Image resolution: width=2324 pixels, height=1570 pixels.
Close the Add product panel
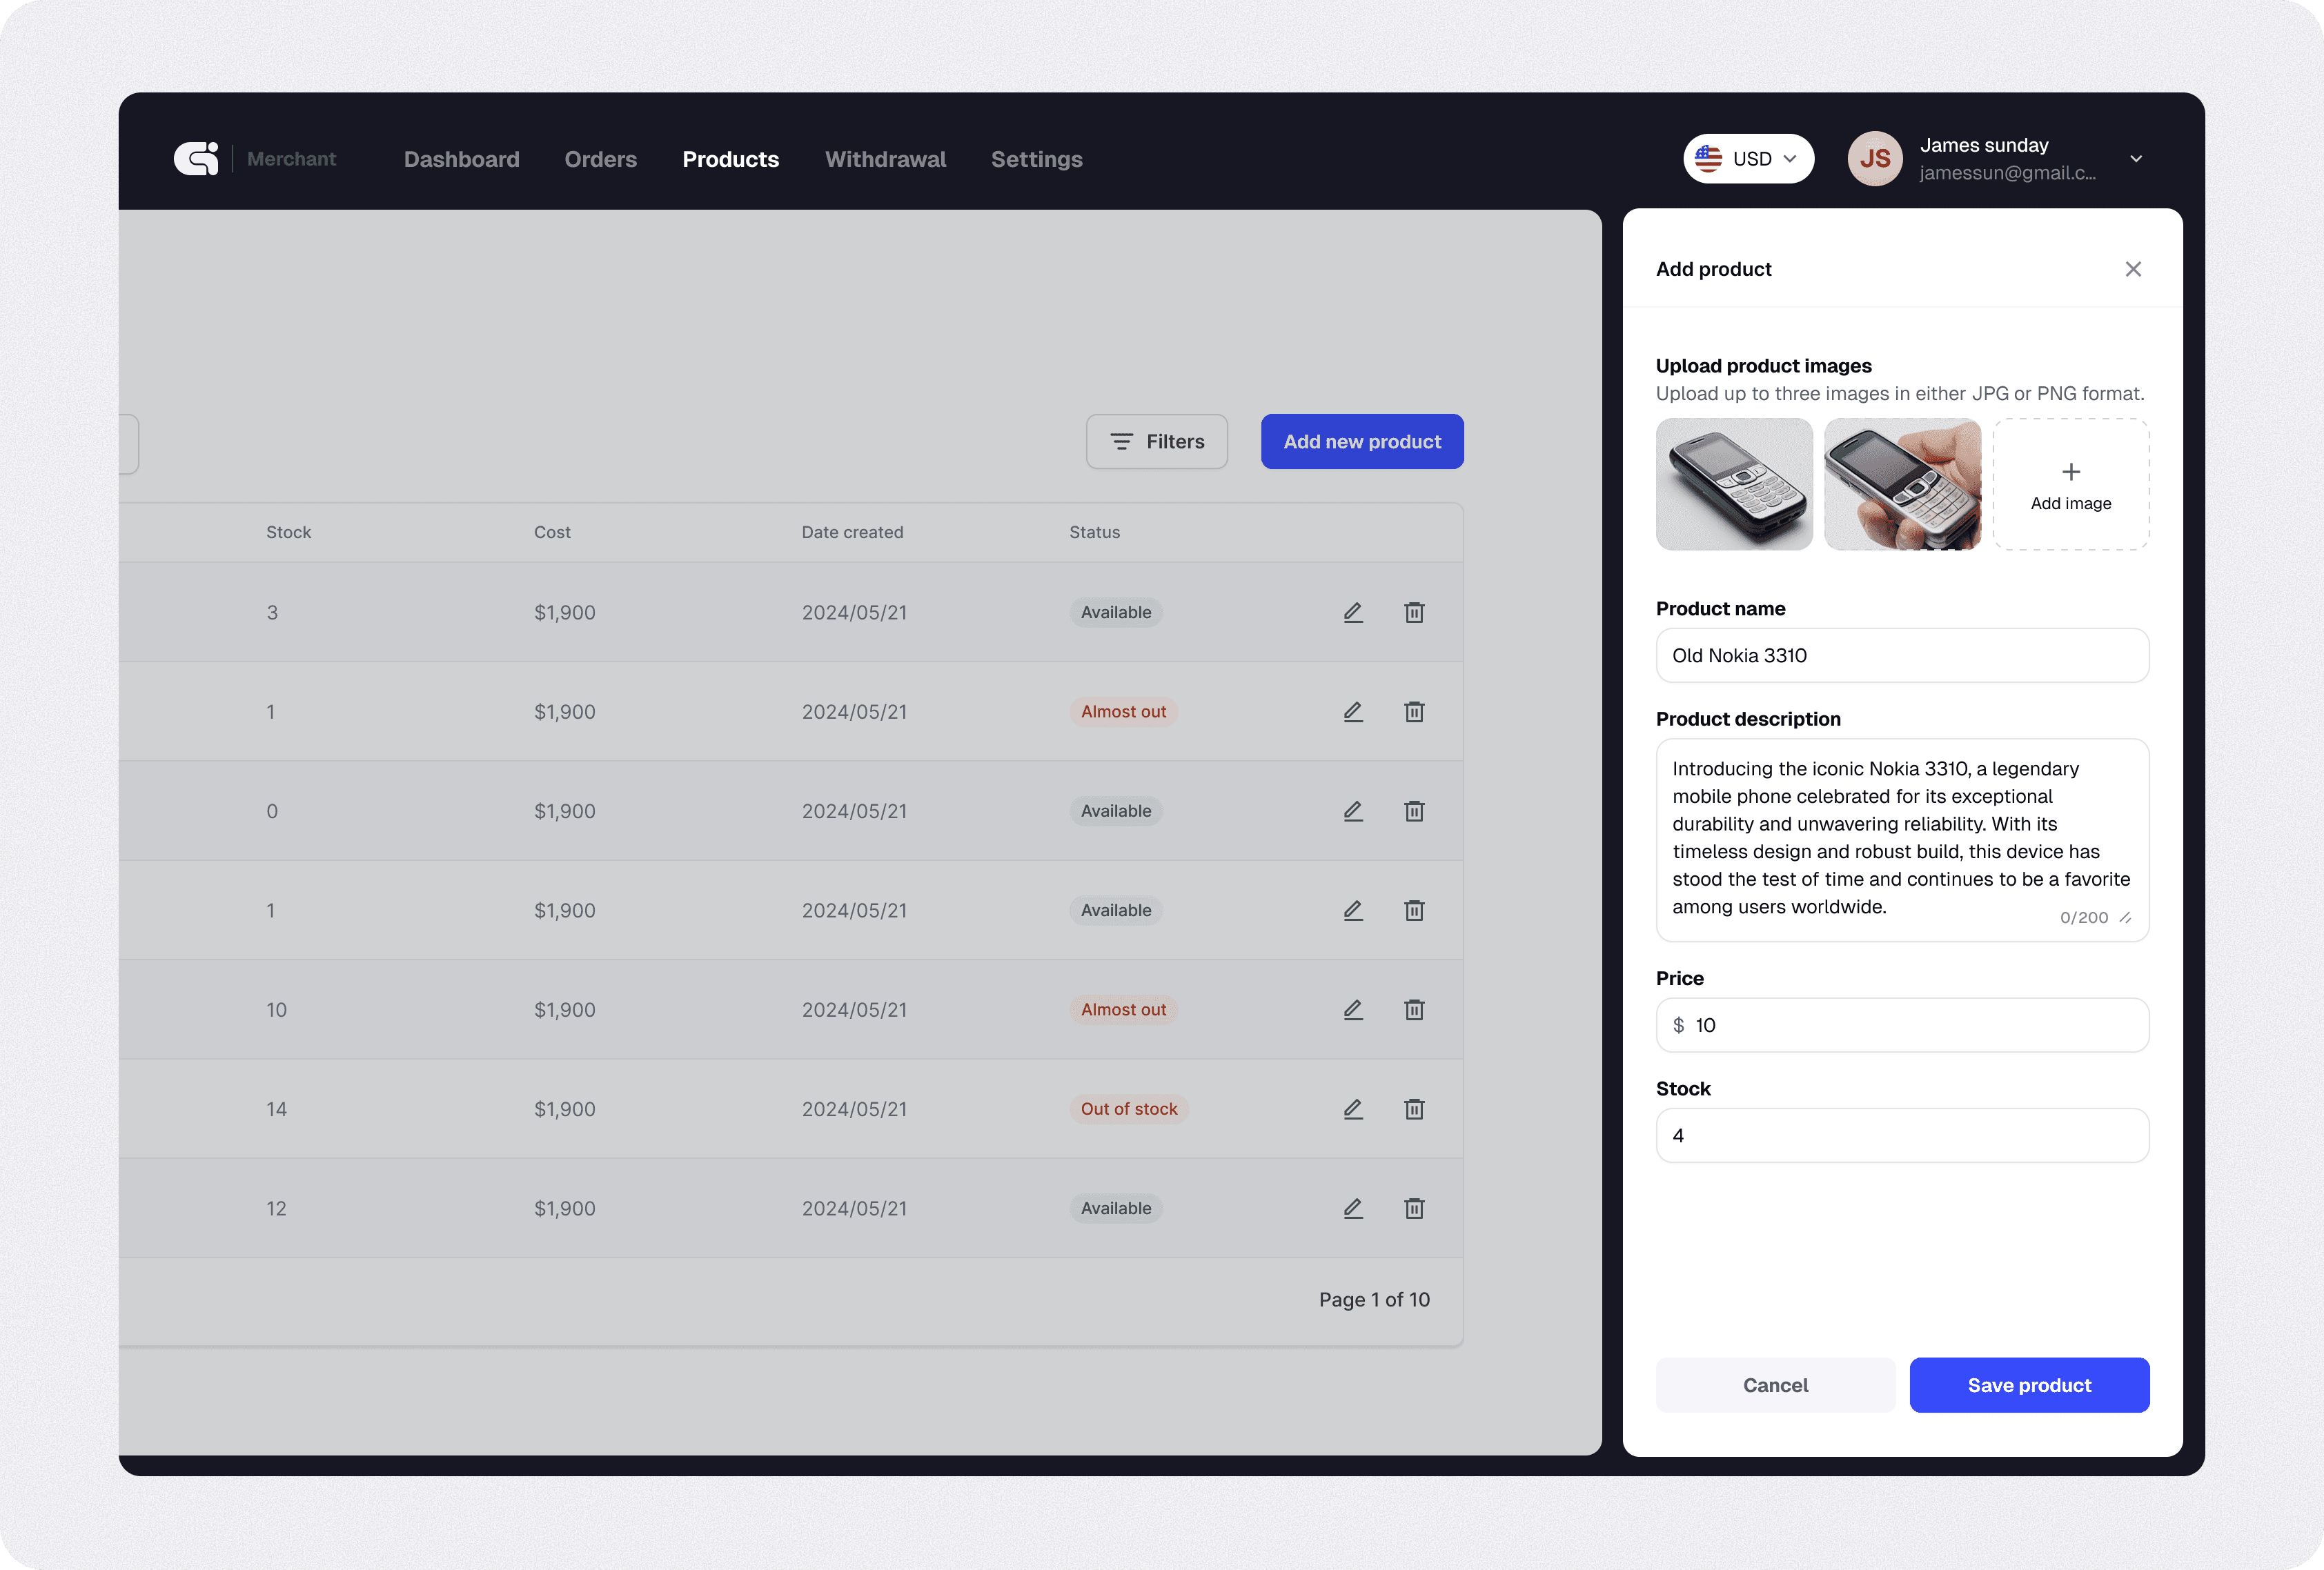pos(2133,269)
